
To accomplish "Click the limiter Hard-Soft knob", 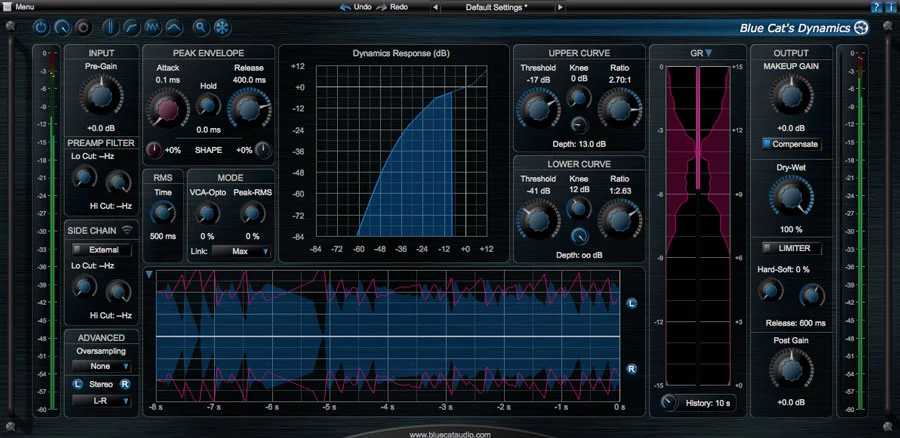I will [x=770, y=290].
